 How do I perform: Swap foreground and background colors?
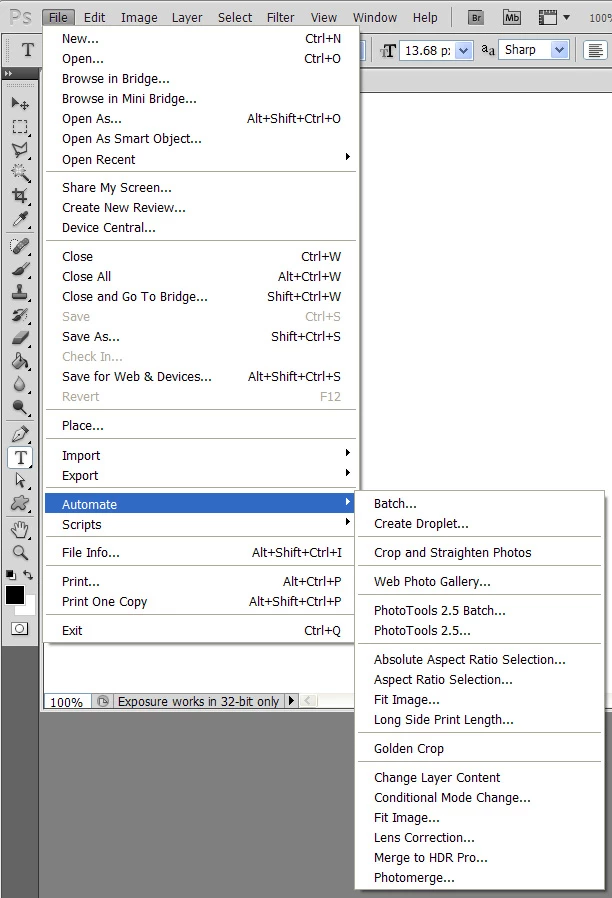[28, 574]
